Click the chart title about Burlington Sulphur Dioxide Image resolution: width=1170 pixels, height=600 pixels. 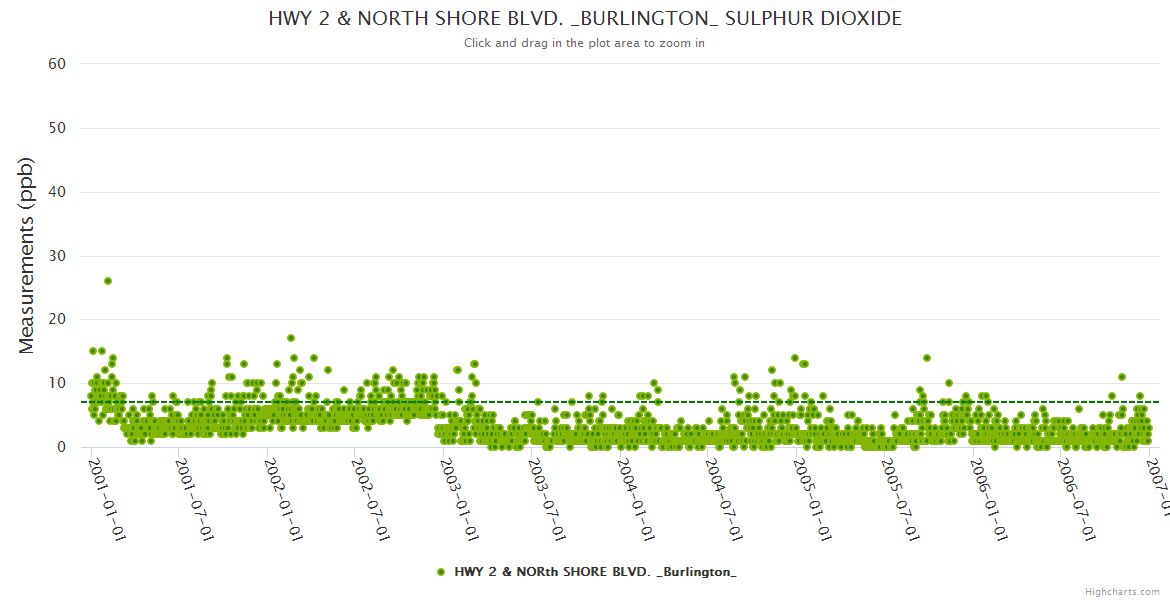coord(585,19)
